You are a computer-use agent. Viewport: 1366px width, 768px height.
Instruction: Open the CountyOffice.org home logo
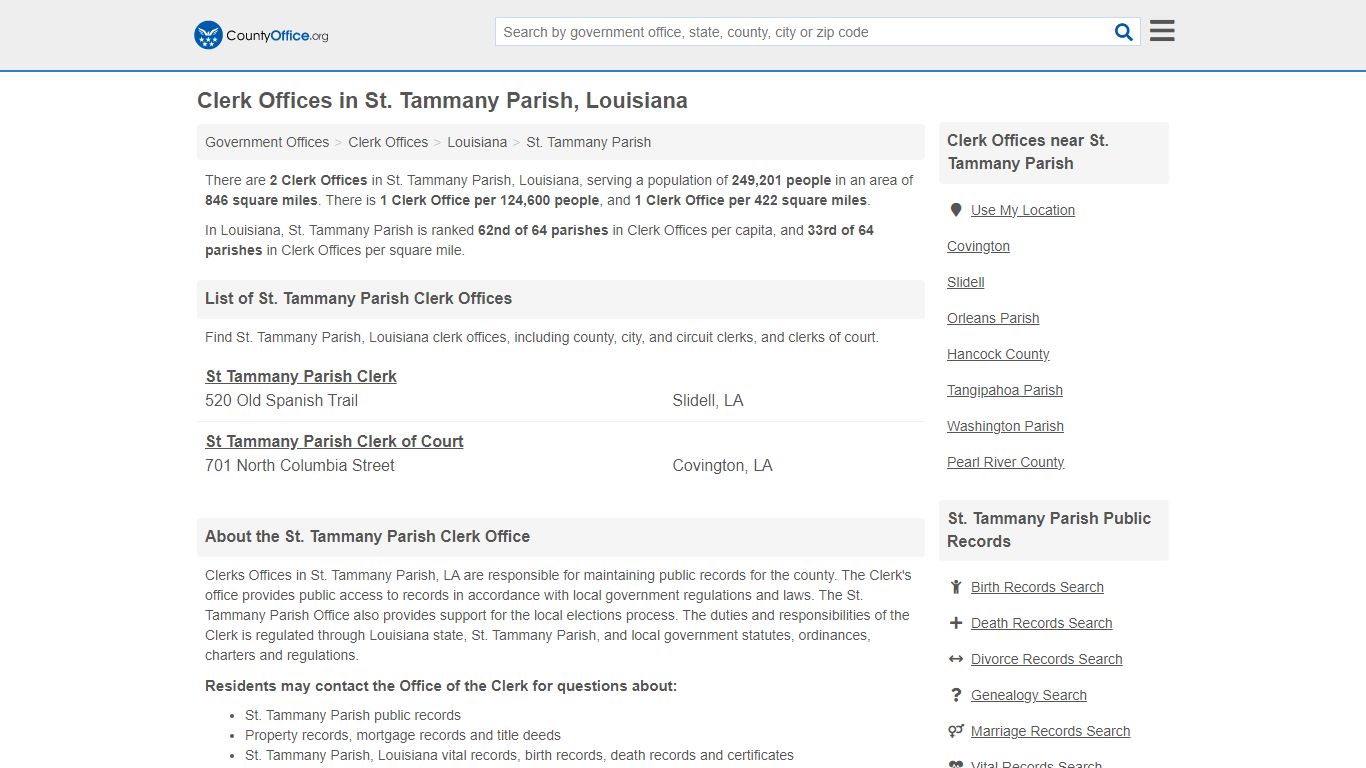(261, 35)
